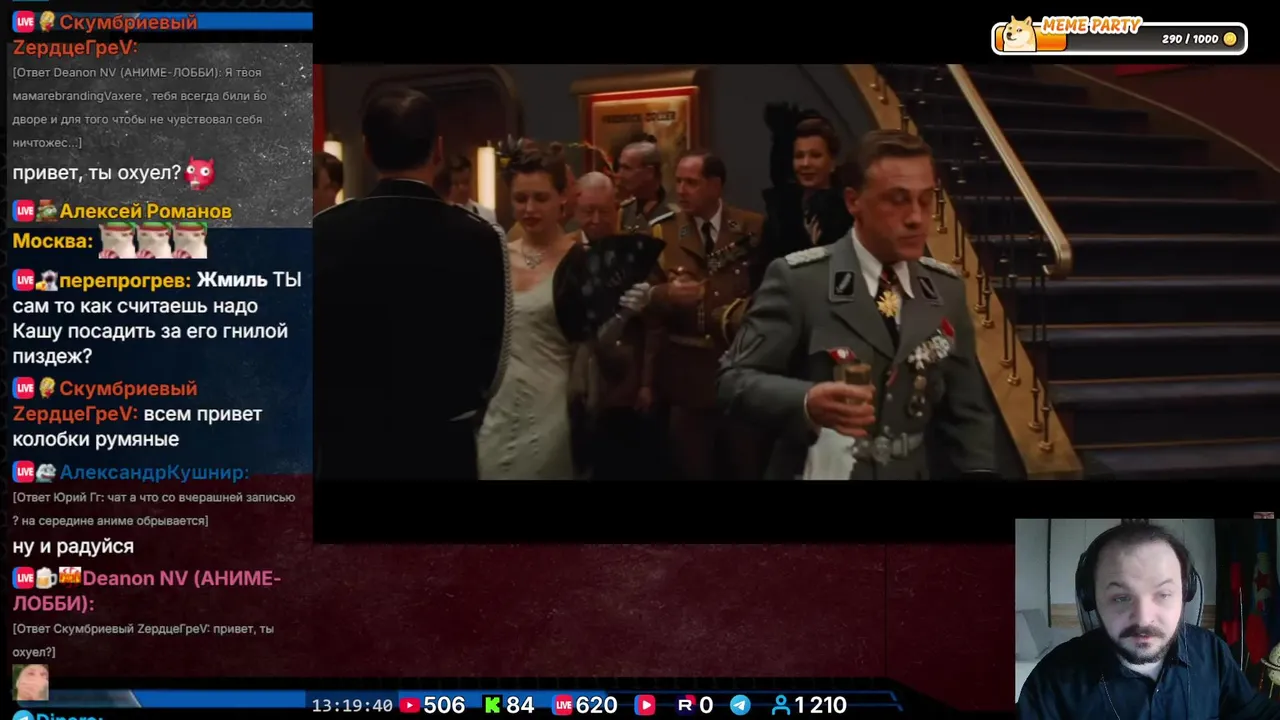Viewport: 1280px width, 720px height.
Task: Click the 'Москва:' text in chat
Action: tap(52, 241)
